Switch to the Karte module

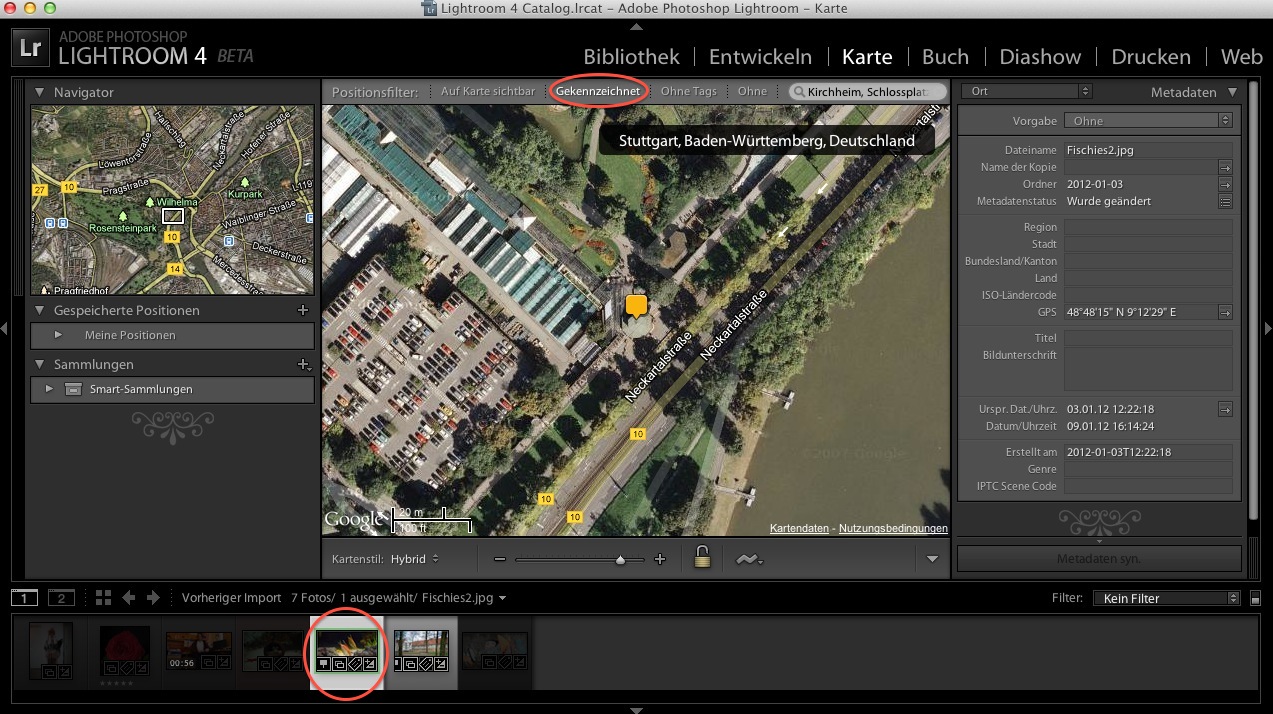point(867,57)
